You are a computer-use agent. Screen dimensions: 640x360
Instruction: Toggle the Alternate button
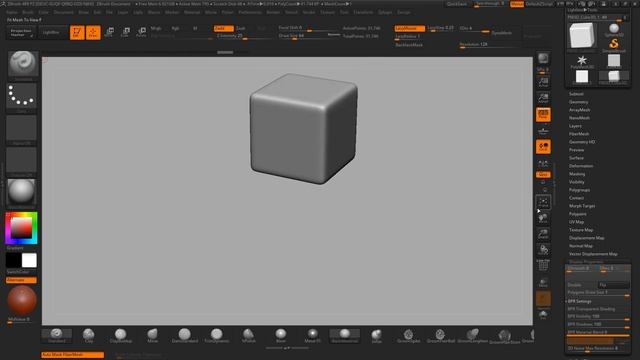pyautogui.click(x=21, y=280)
